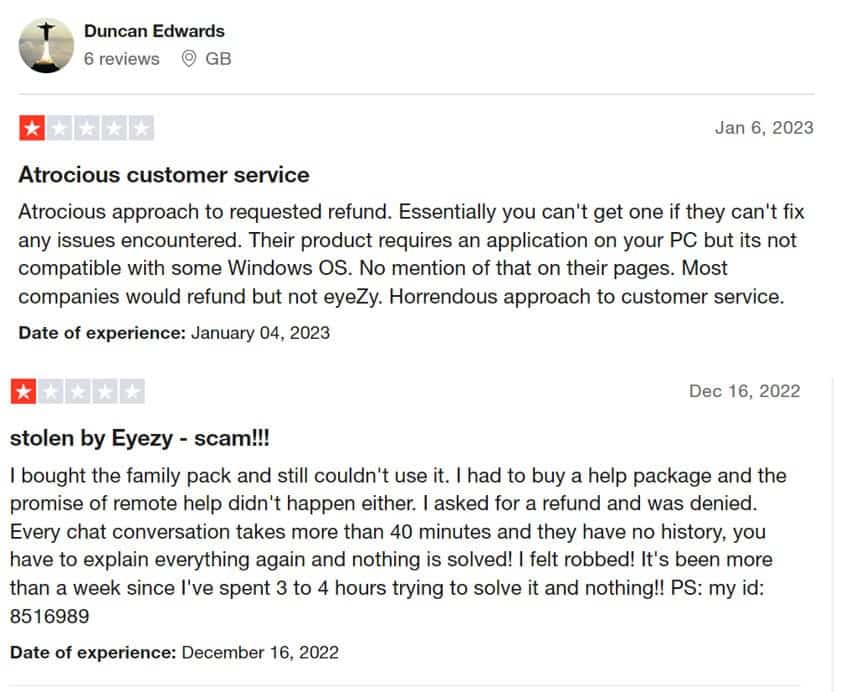The height and width of the screenshot is (692, 842).
Task: Click the GB location pin icon
Action: tap(188, 59)
